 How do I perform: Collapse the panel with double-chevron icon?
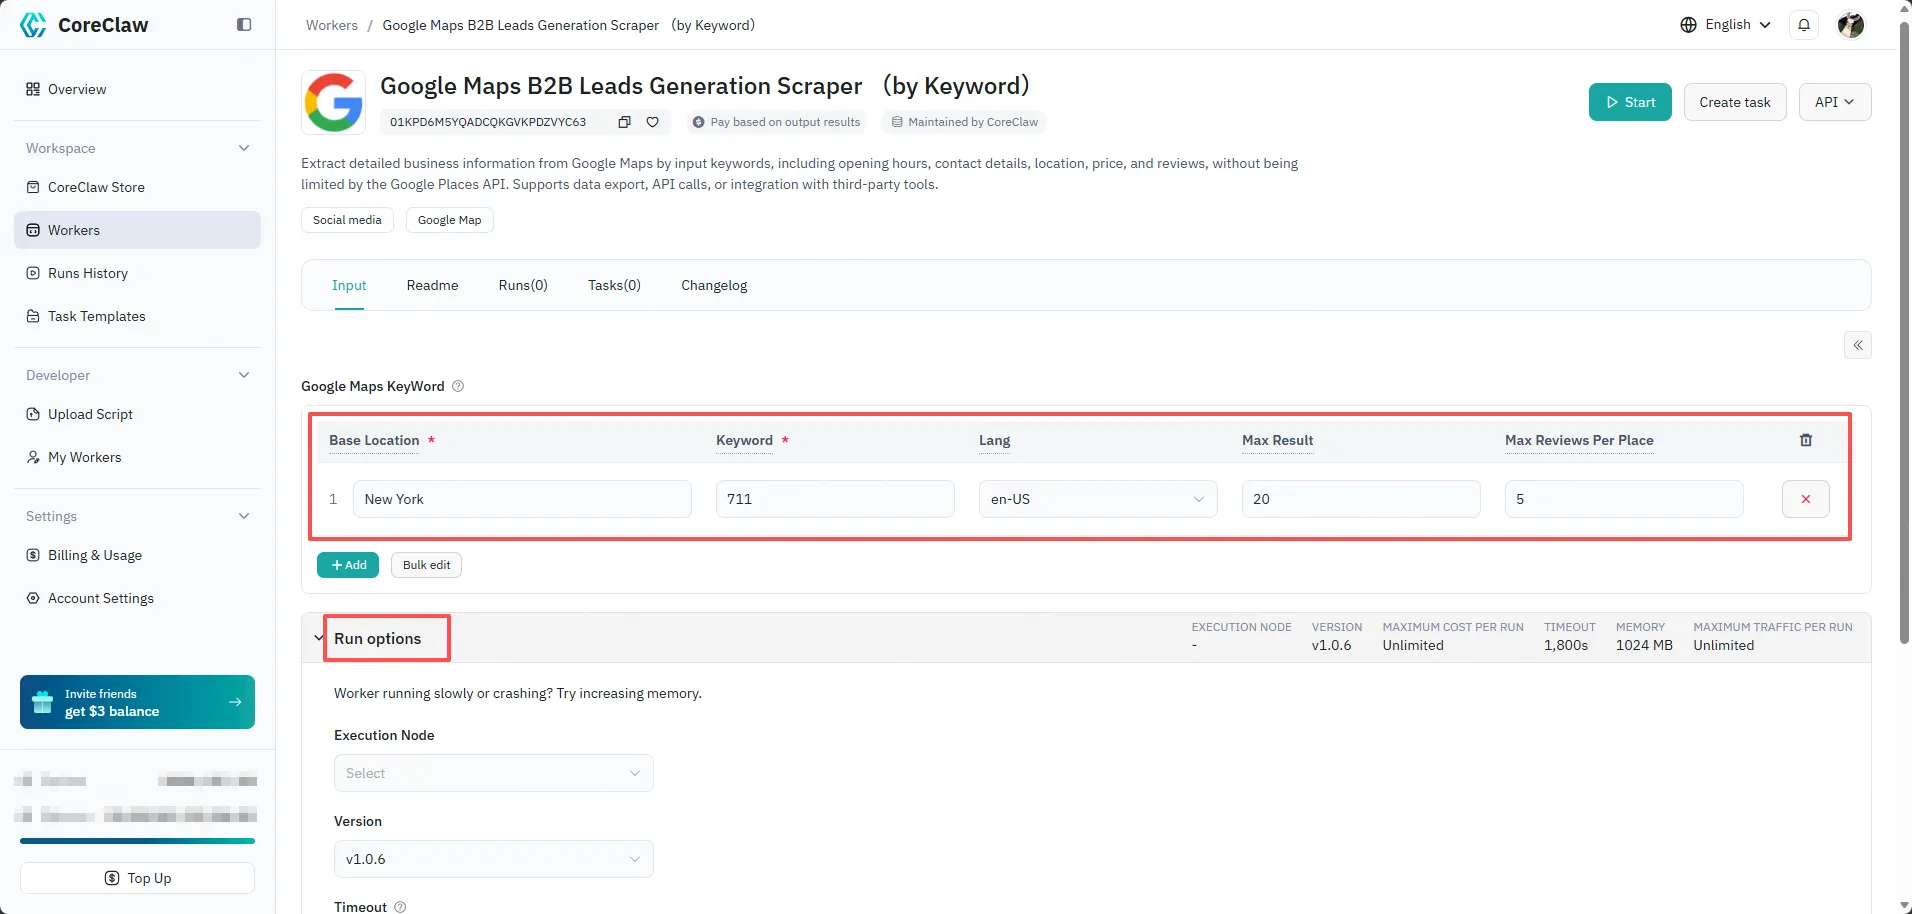click(x=1858, y=345)
